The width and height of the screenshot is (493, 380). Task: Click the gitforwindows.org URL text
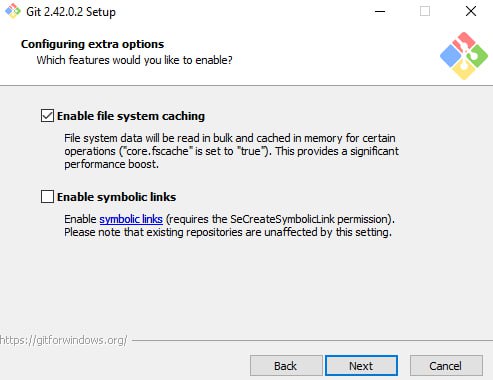63,340
